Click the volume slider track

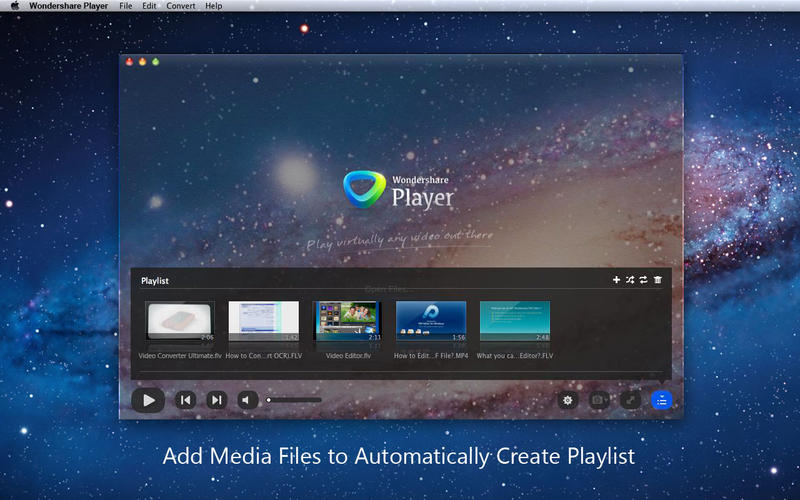(x=294, y=400)
